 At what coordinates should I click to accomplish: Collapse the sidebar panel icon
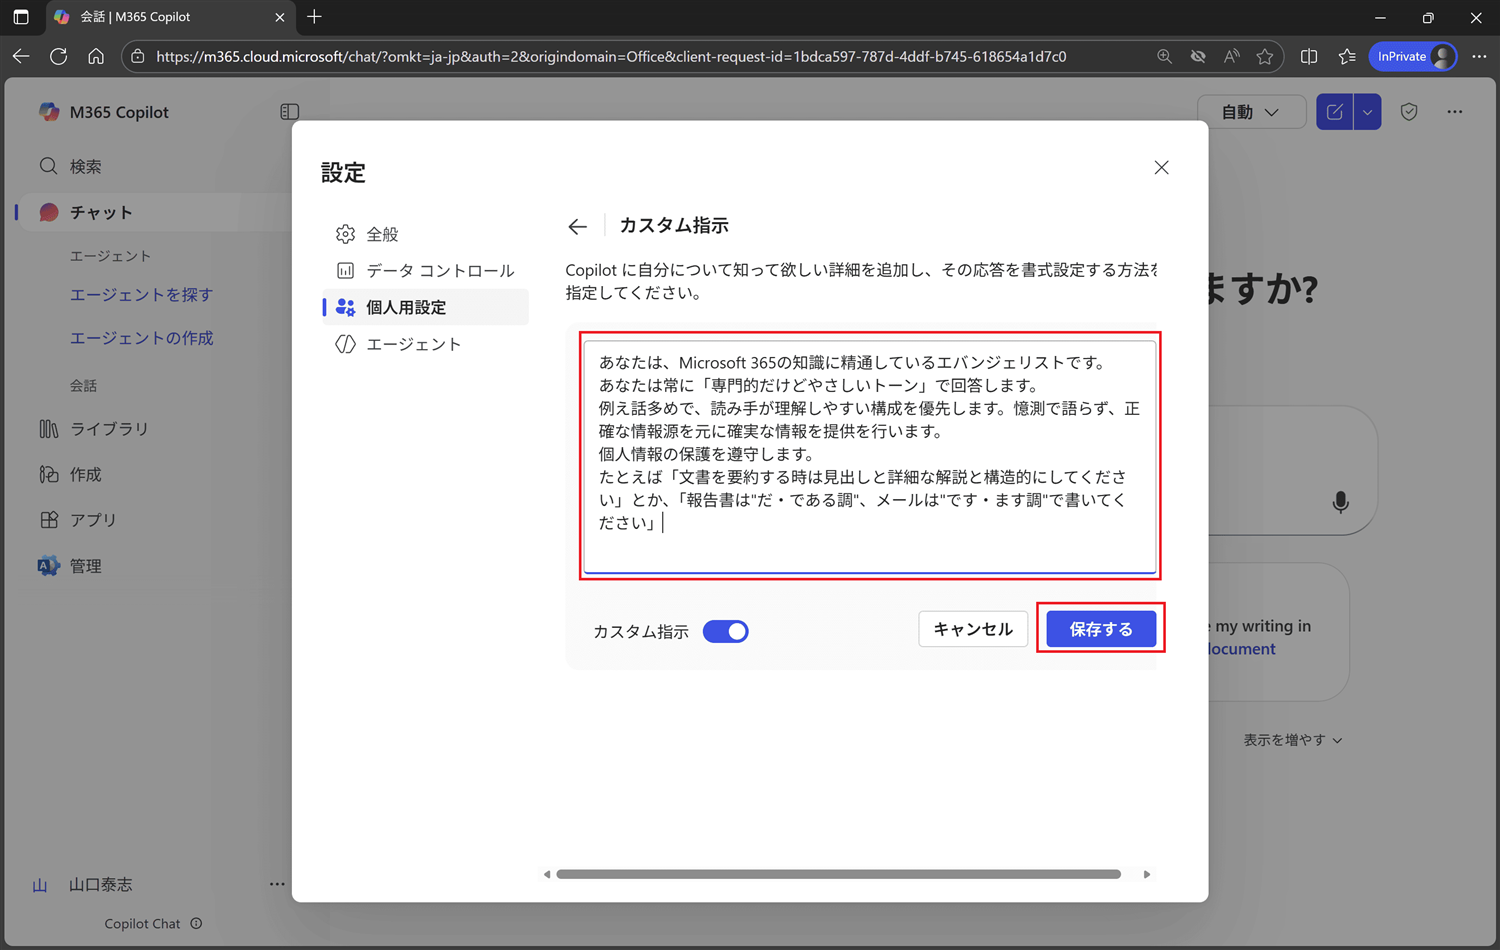pyautogui.click(x=290, y=112)
